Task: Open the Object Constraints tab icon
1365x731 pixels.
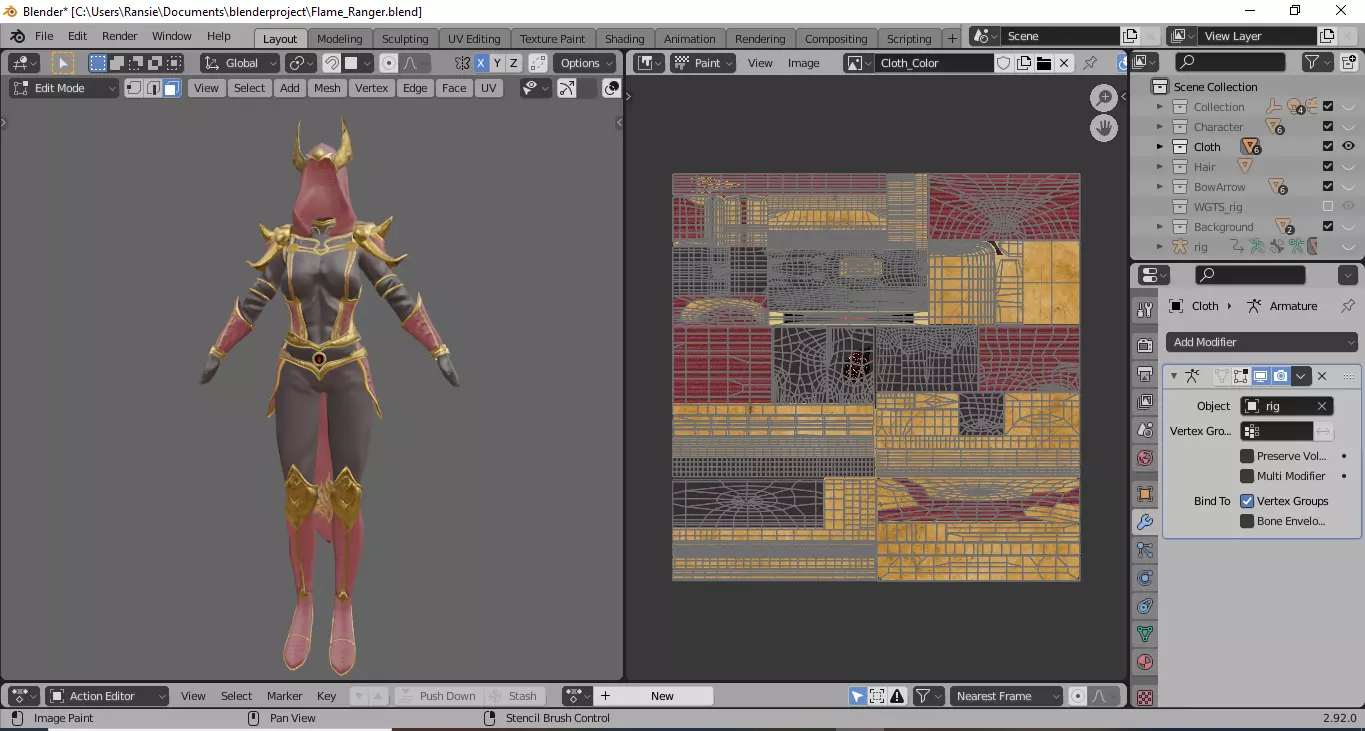Action: [1145, 606]
